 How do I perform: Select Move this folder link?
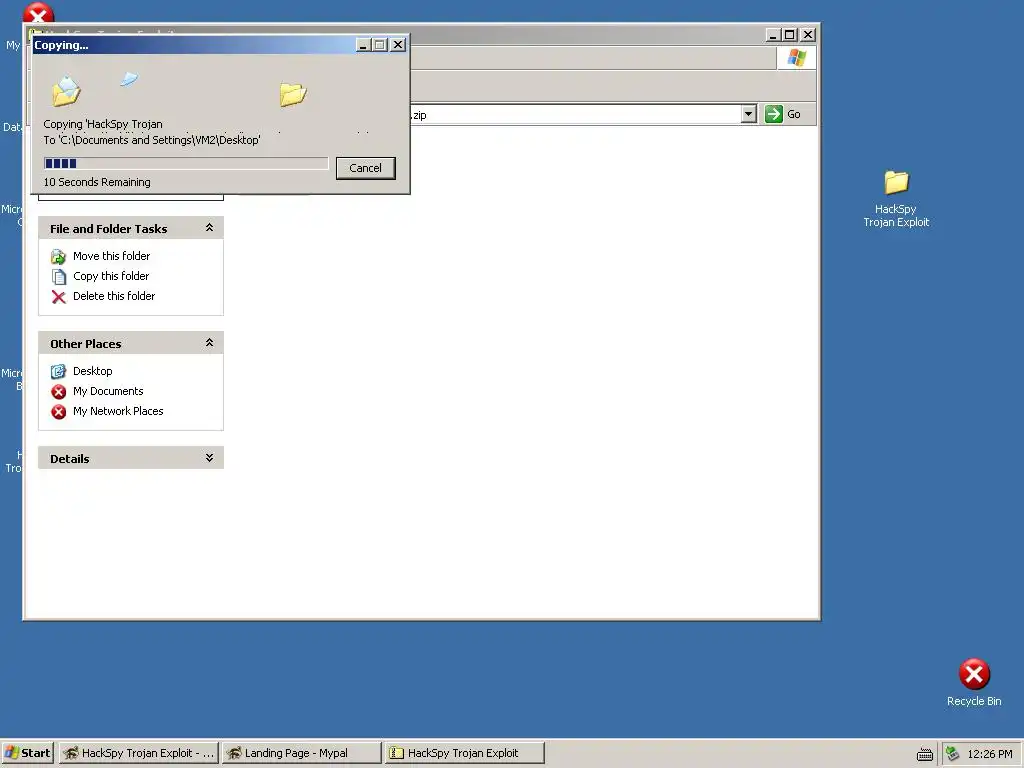[112, 256]
